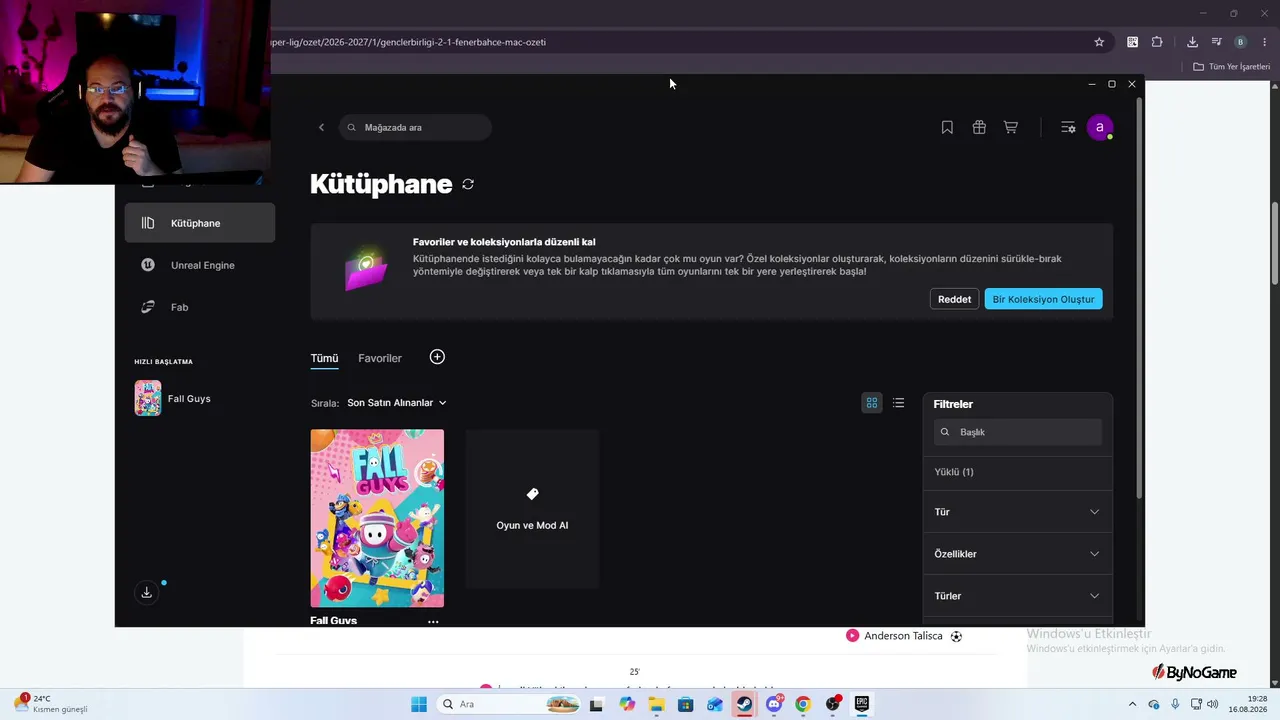Image resolution: width=1280 pixels, height=720 pixels.
Task: Focus the Başlık filter search field
Action: click(1018, 432)
